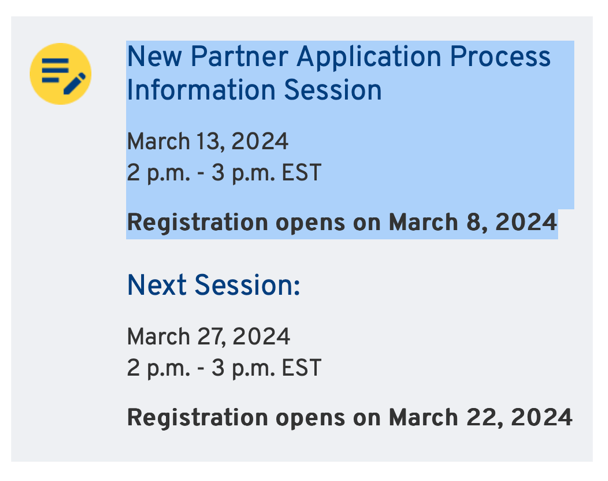Click March 8, 2024 in bold text
The width and height of the screenshot is (608, 481).
click(x=473, y=222)
